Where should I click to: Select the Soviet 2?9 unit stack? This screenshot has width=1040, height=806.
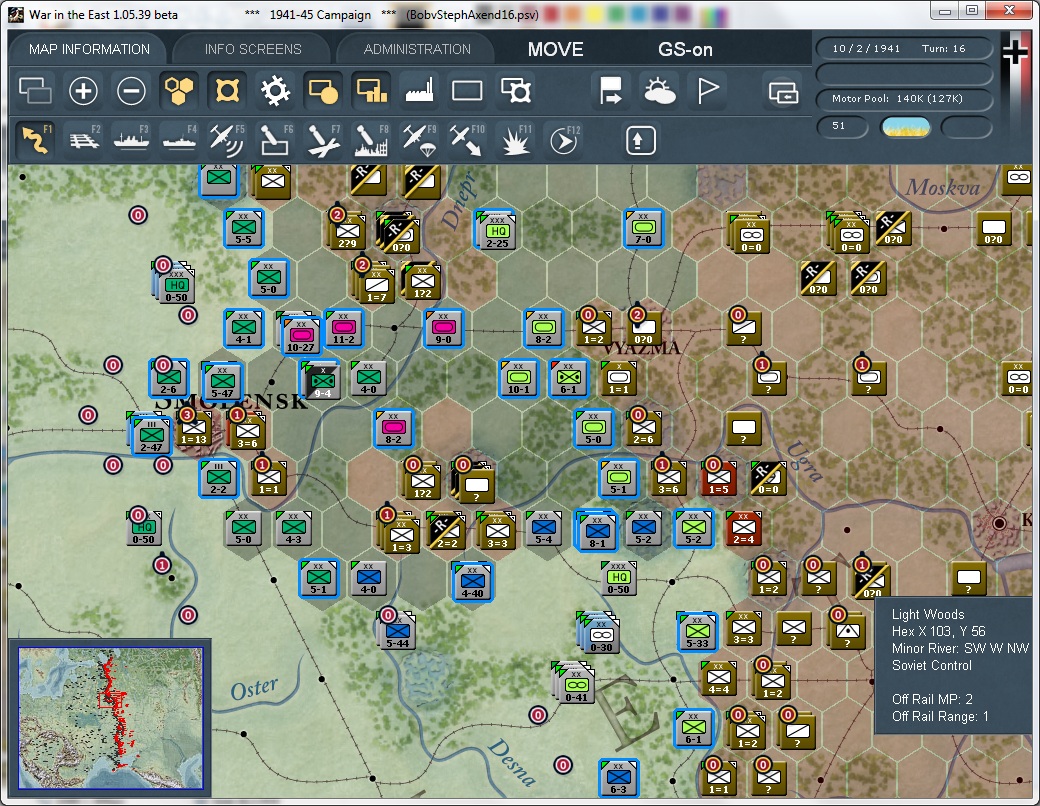click(347, 231)
